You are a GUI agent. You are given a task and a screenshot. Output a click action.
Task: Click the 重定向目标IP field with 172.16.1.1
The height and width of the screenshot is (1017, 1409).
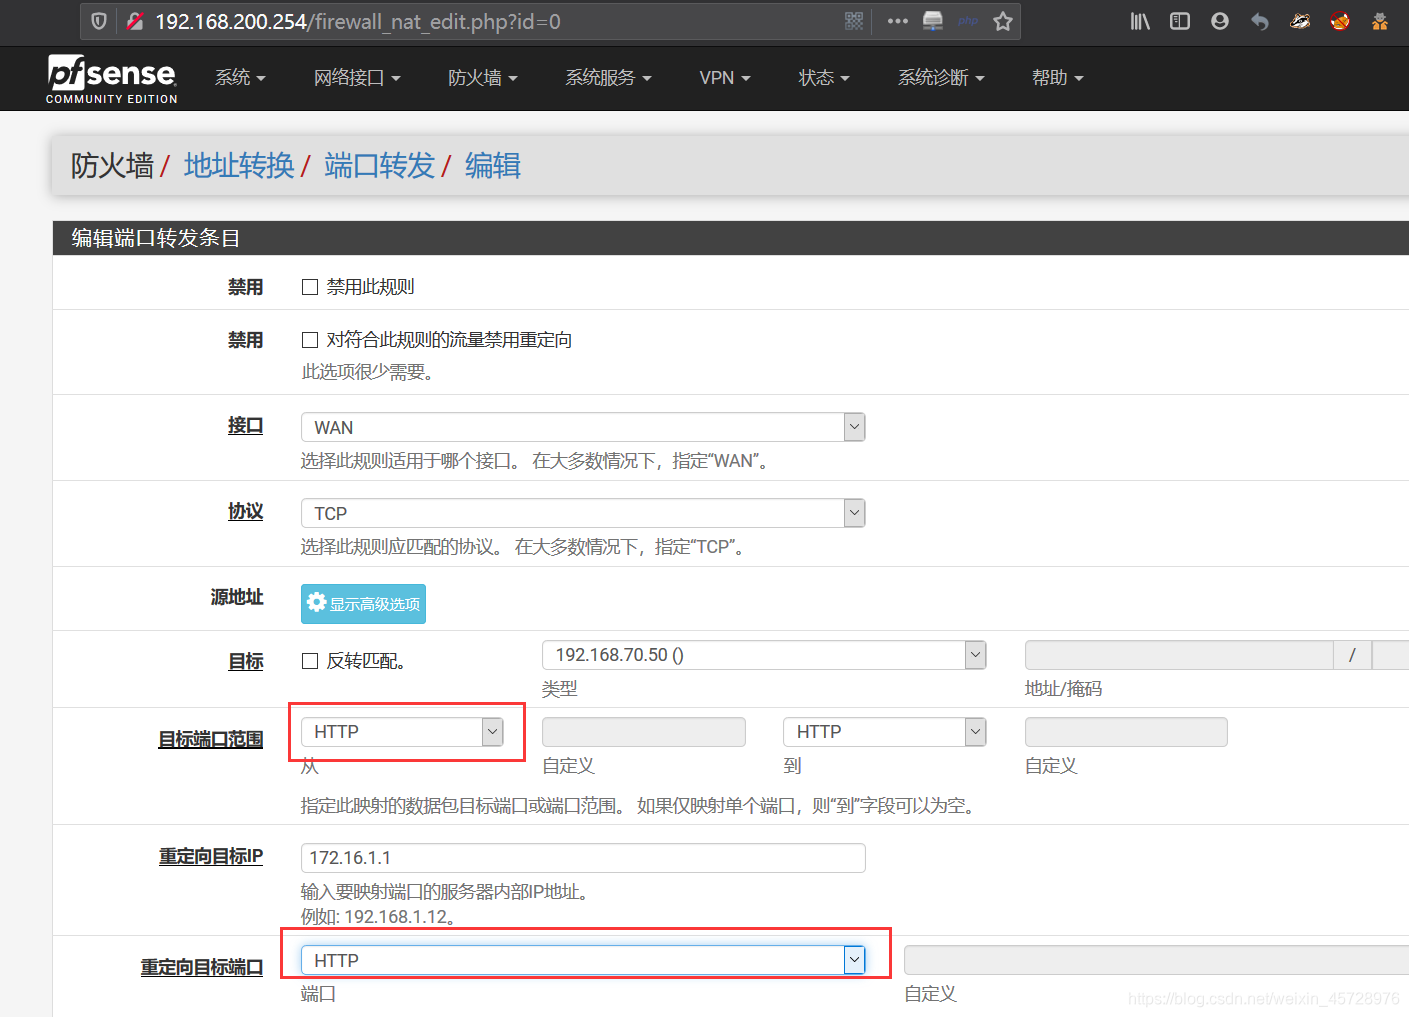coord(583,858)
